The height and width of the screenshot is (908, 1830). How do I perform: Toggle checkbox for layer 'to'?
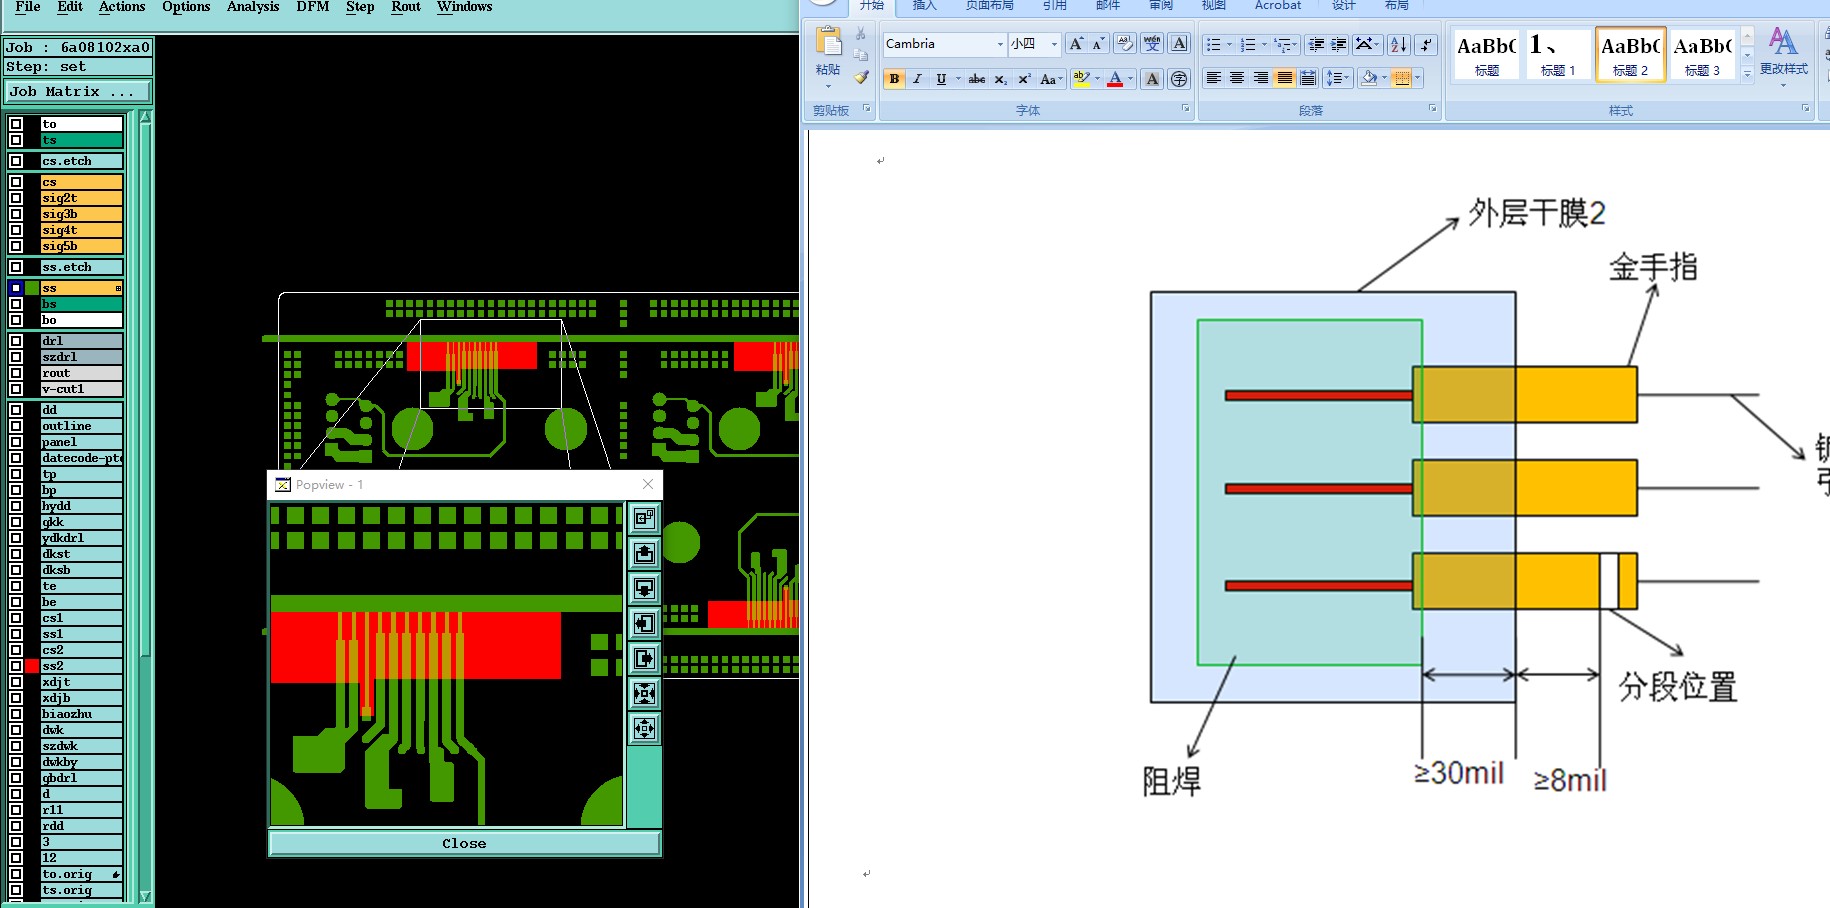pyautogui.click(x=16, y=124)
